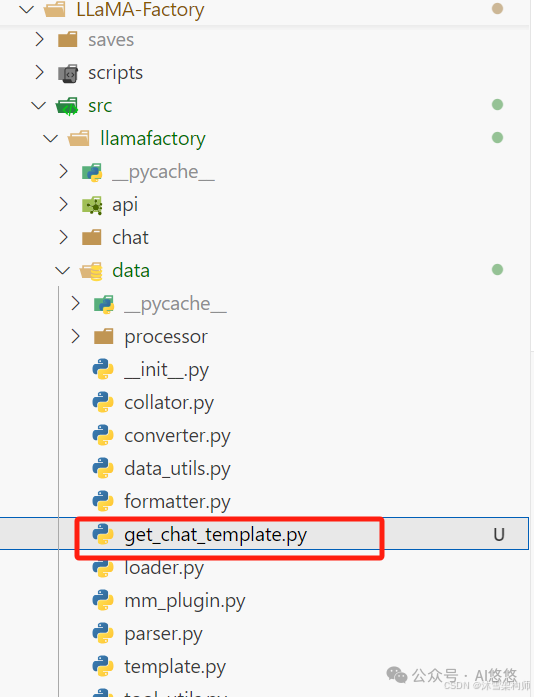Click the Python icon beside template.py
Viewport: 534px width, 697px height.
(x=103, y=666)
